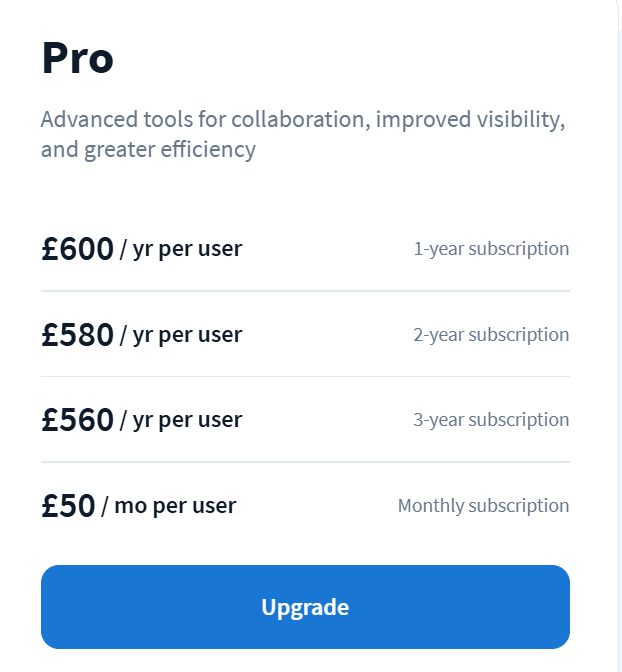Select the 1-year subscription label

click(491, 249)
